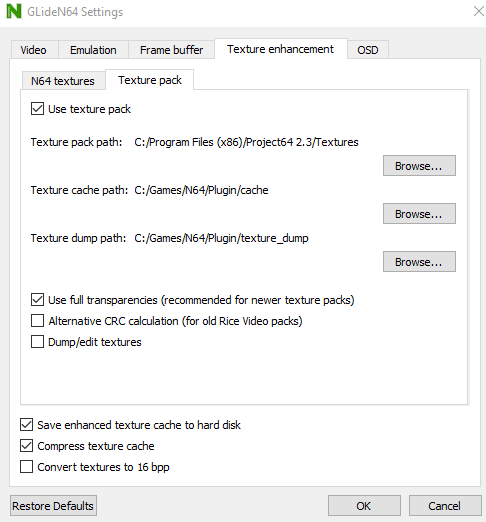Open the Emulation tab
The image size is (486, 522).
coord(93,50)
